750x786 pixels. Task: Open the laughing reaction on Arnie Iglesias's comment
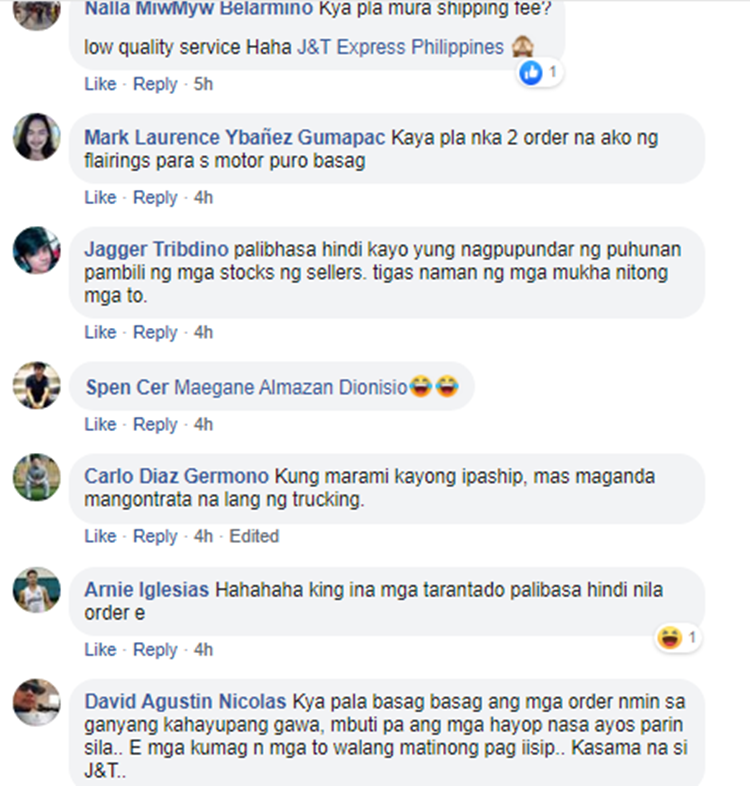678,638
